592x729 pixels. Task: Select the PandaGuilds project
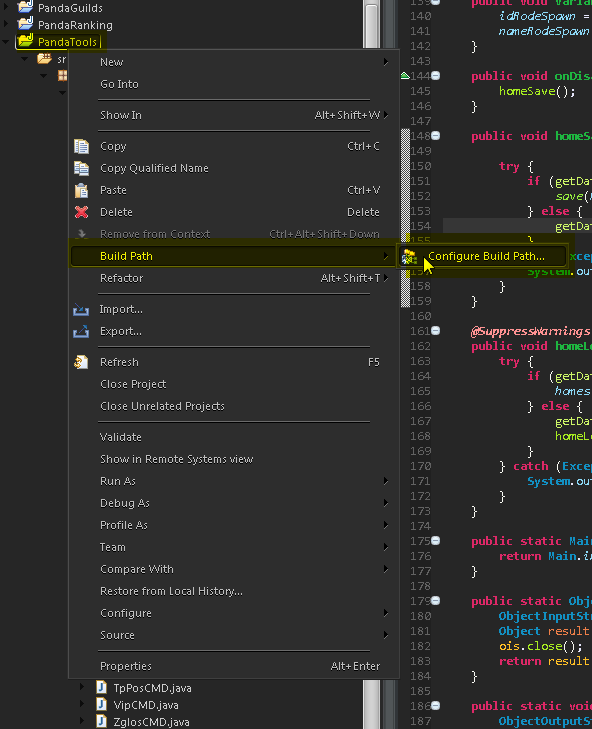[71, 8]
